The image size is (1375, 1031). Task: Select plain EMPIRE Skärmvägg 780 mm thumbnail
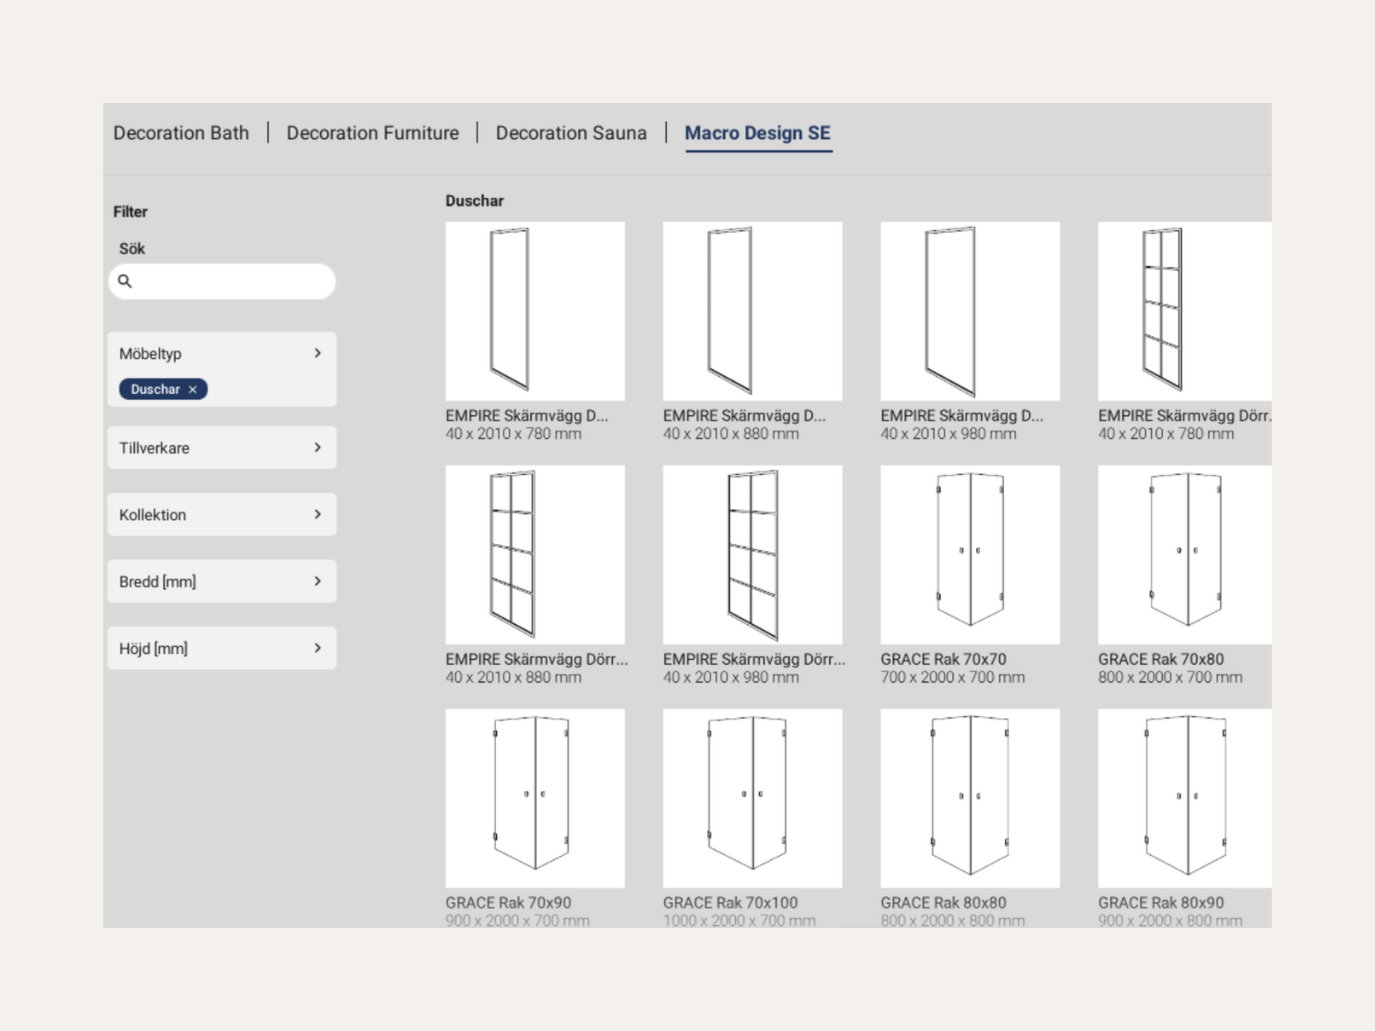point(535,311)
